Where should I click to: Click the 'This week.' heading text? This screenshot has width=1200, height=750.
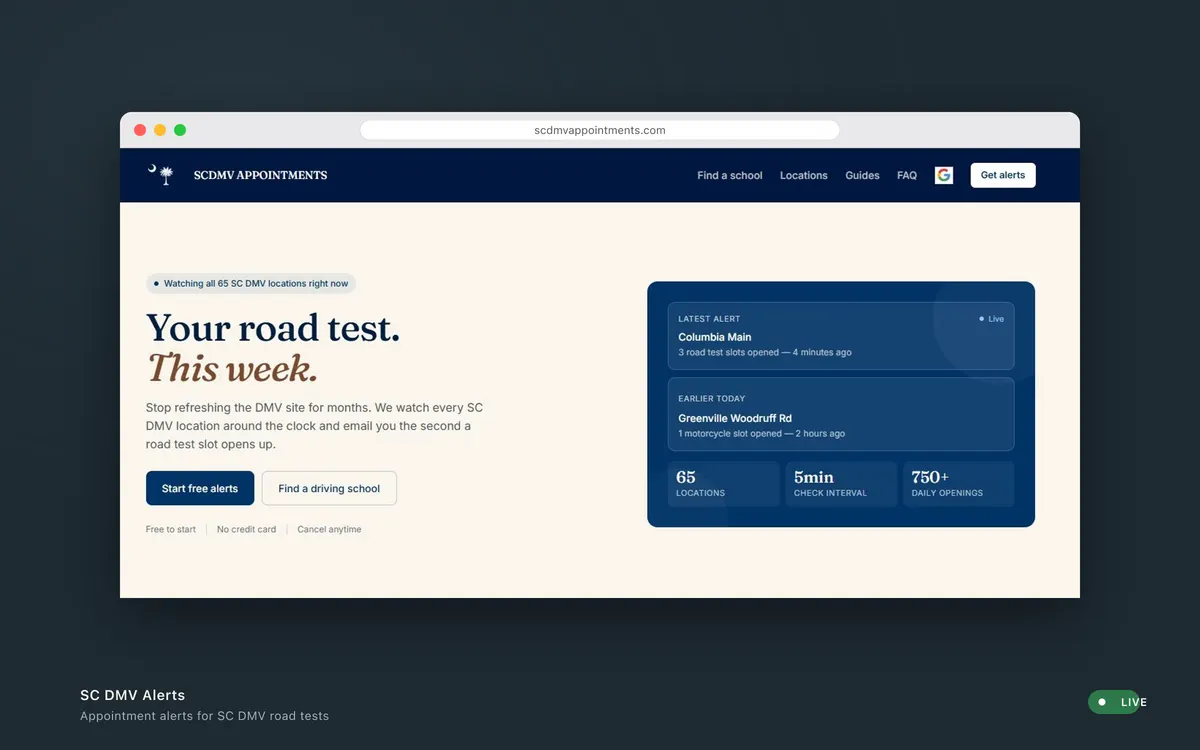point(232,369)
